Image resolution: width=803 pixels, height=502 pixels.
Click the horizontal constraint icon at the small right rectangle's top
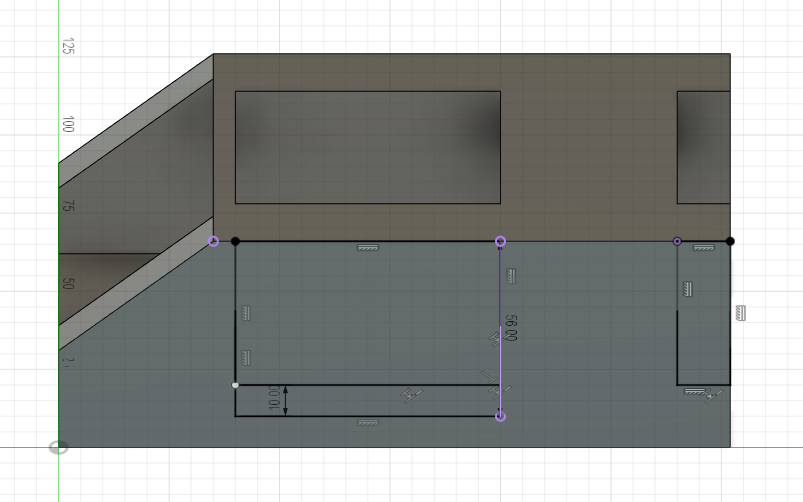[x=704, y=248]
